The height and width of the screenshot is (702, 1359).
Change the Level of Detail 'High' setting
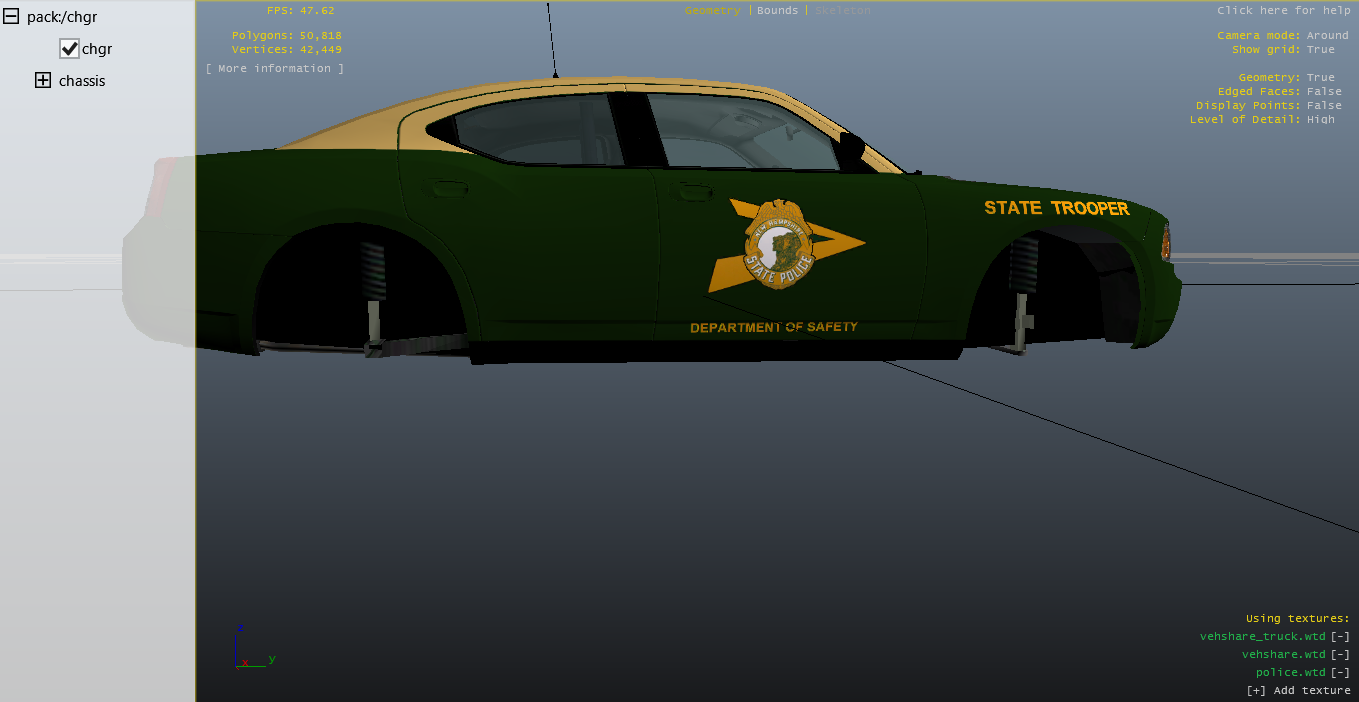coord(1320,120)
